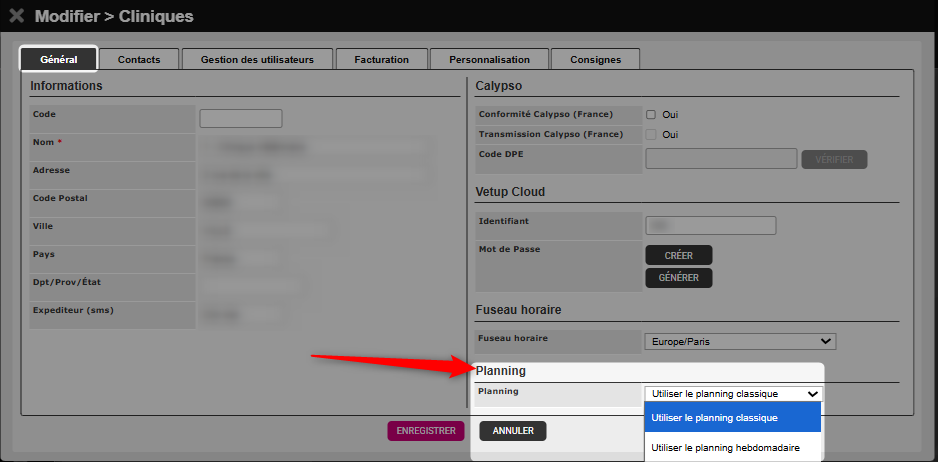Screen dimensions: 938x462
Task: Click the Générer password button
Action: click(679, 278)
